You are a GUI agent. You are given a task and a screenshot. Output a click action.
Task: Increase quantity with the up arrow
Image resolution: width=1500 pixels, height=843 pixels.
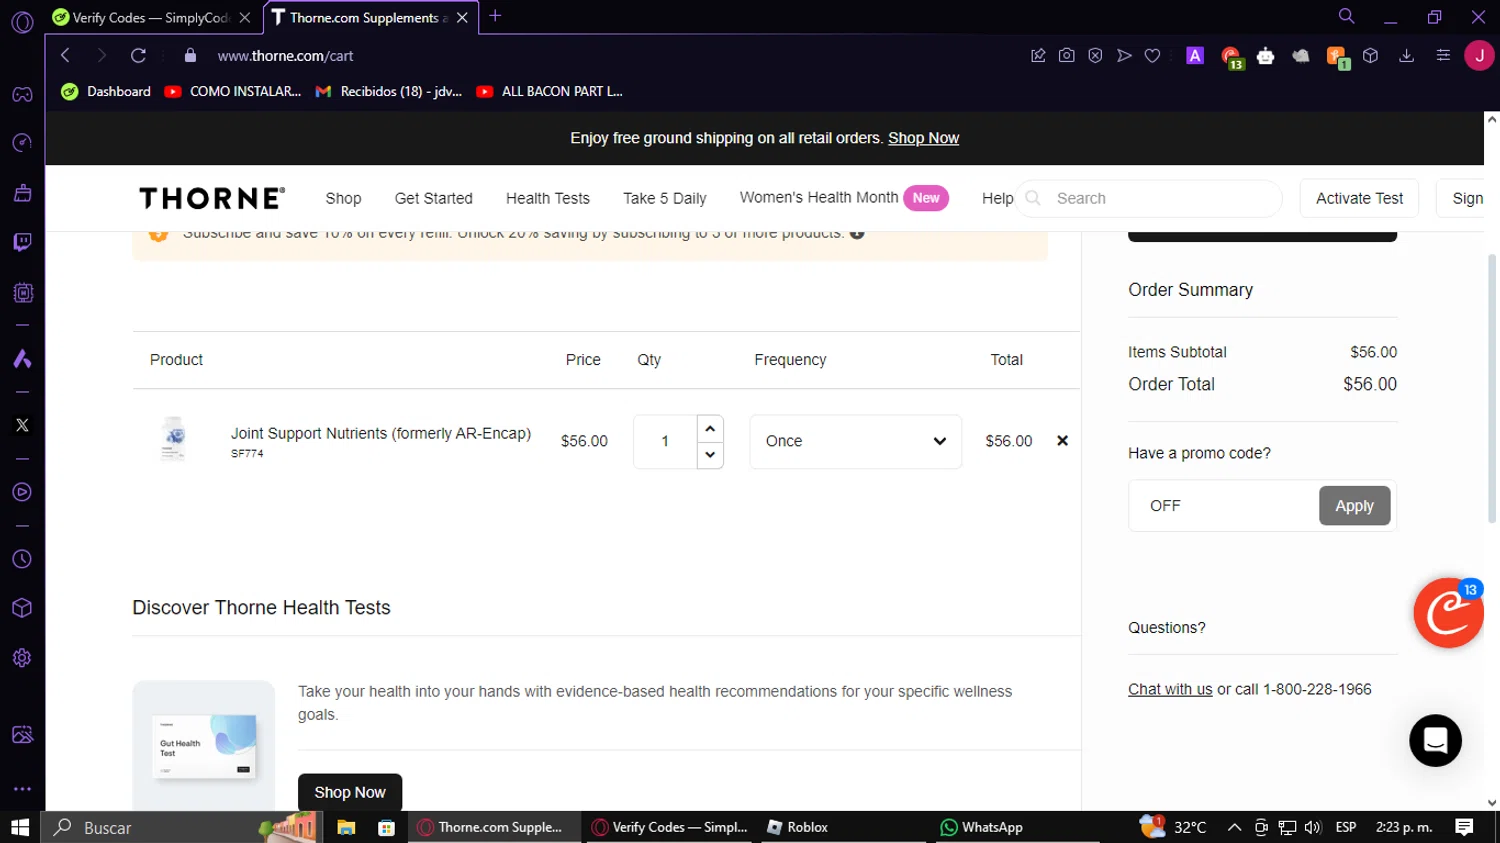(710, 429)
